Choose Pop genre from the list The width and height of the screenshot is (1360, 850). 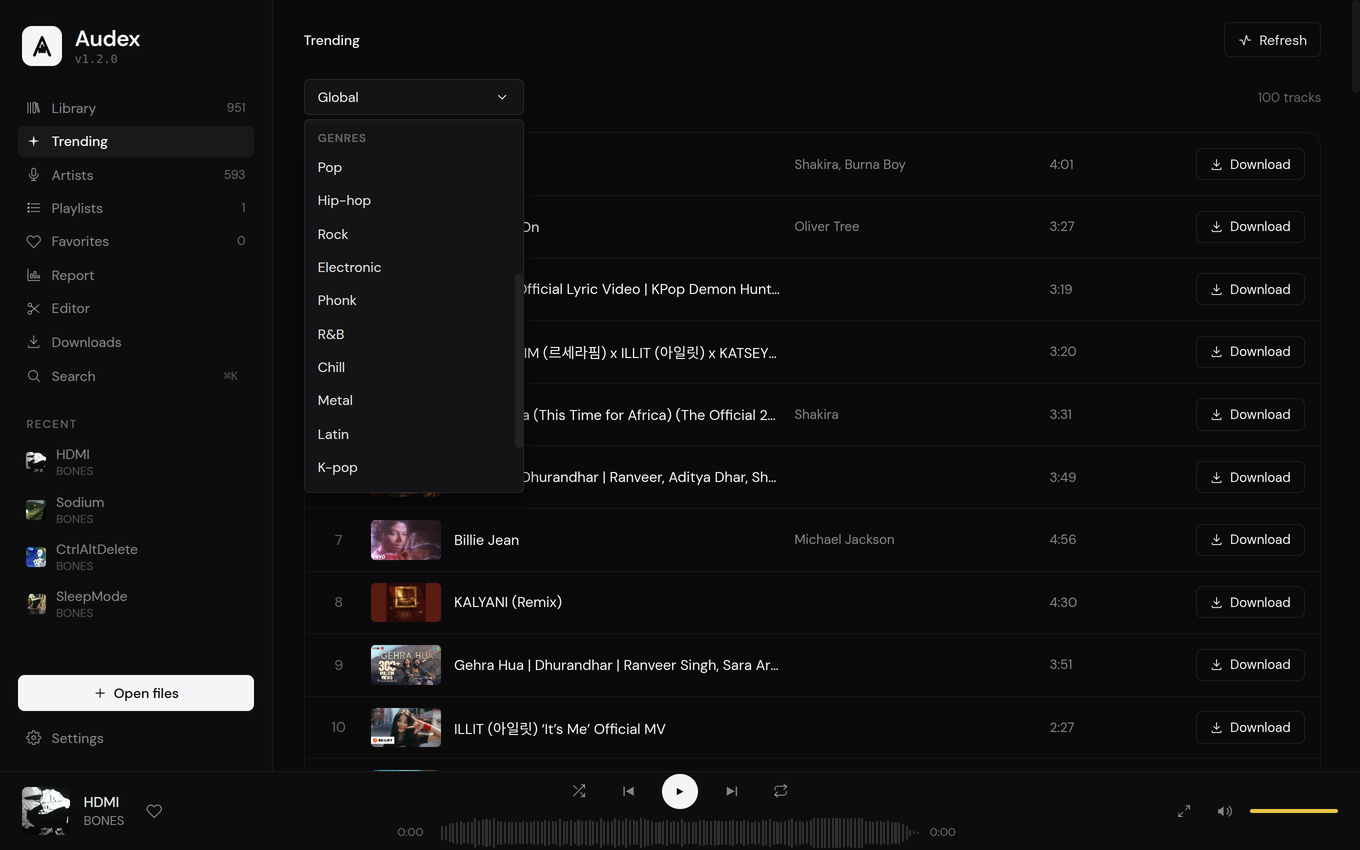(x=410, y=167)
